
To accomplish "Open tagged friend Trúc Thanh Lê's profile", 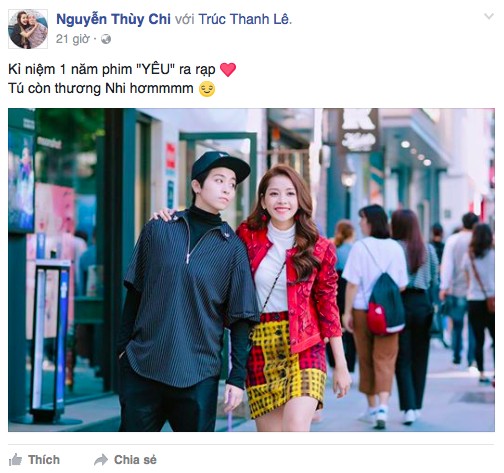I will 244,19.
